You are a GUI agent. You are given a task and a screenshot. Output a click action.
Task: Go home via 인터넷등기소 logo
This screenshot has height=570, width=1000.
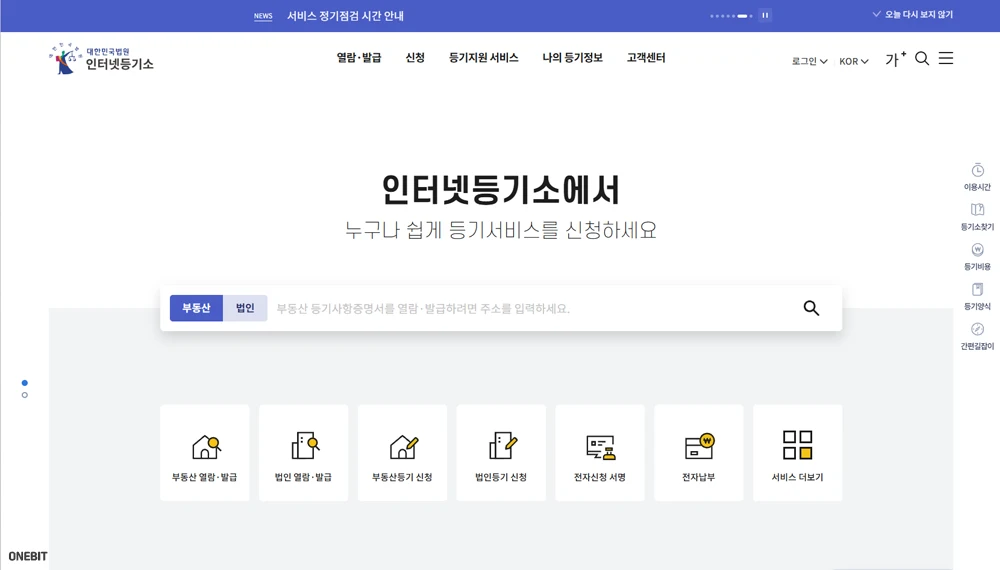point(101,59)
